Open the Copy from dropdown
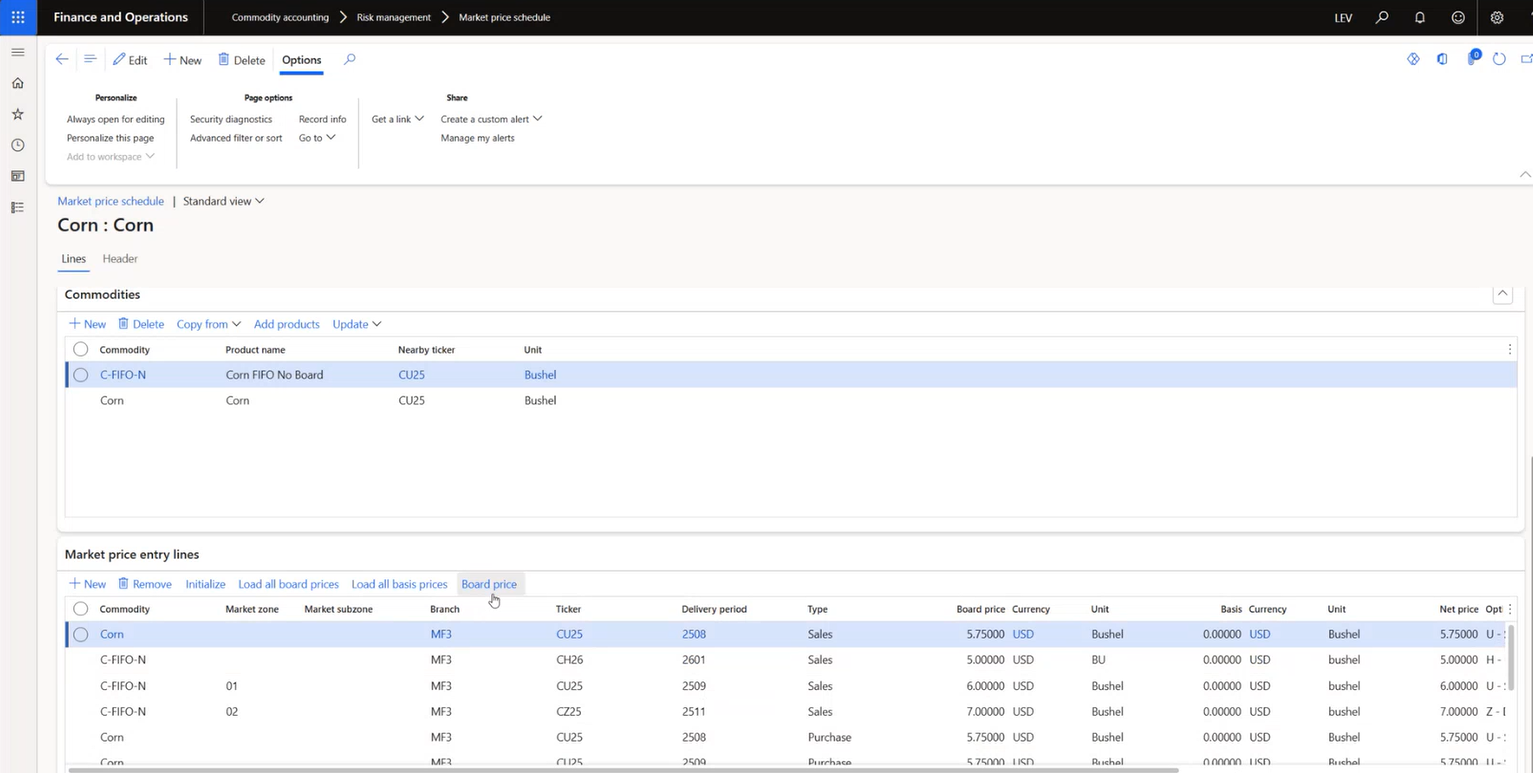Image resolution: width=1533 pixels, height=773 pixels. [208, 324]
